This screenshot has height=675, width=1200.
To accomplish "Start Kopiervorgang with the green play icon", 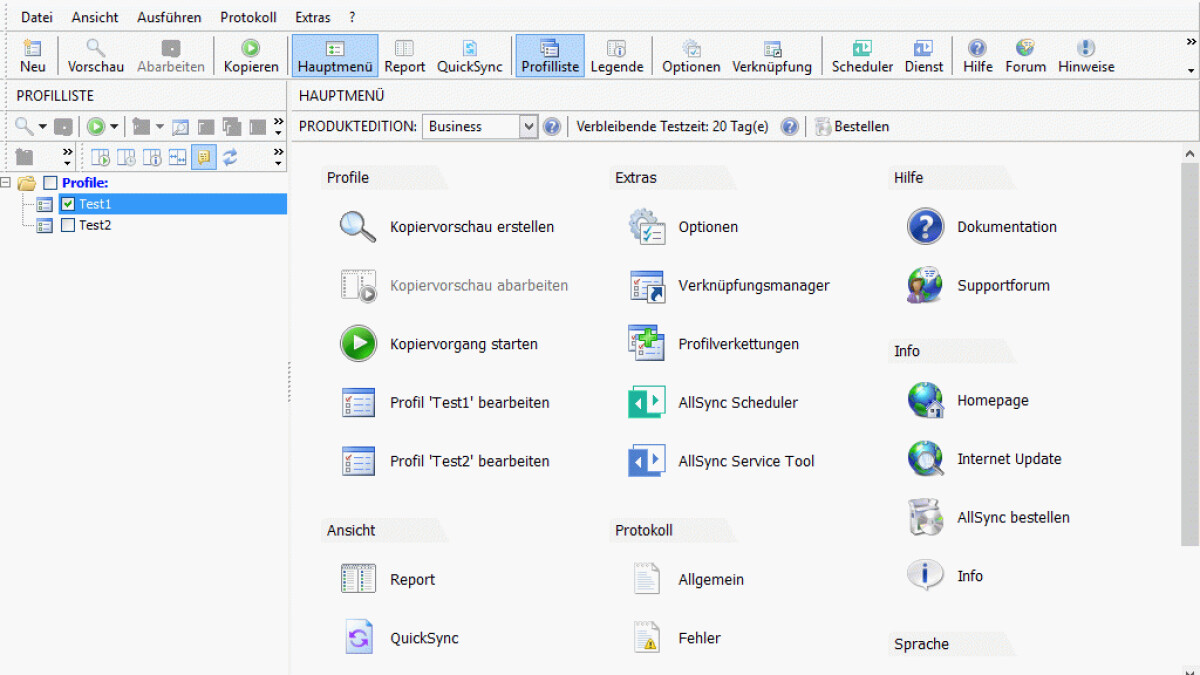I will click(x=358, y=344).
